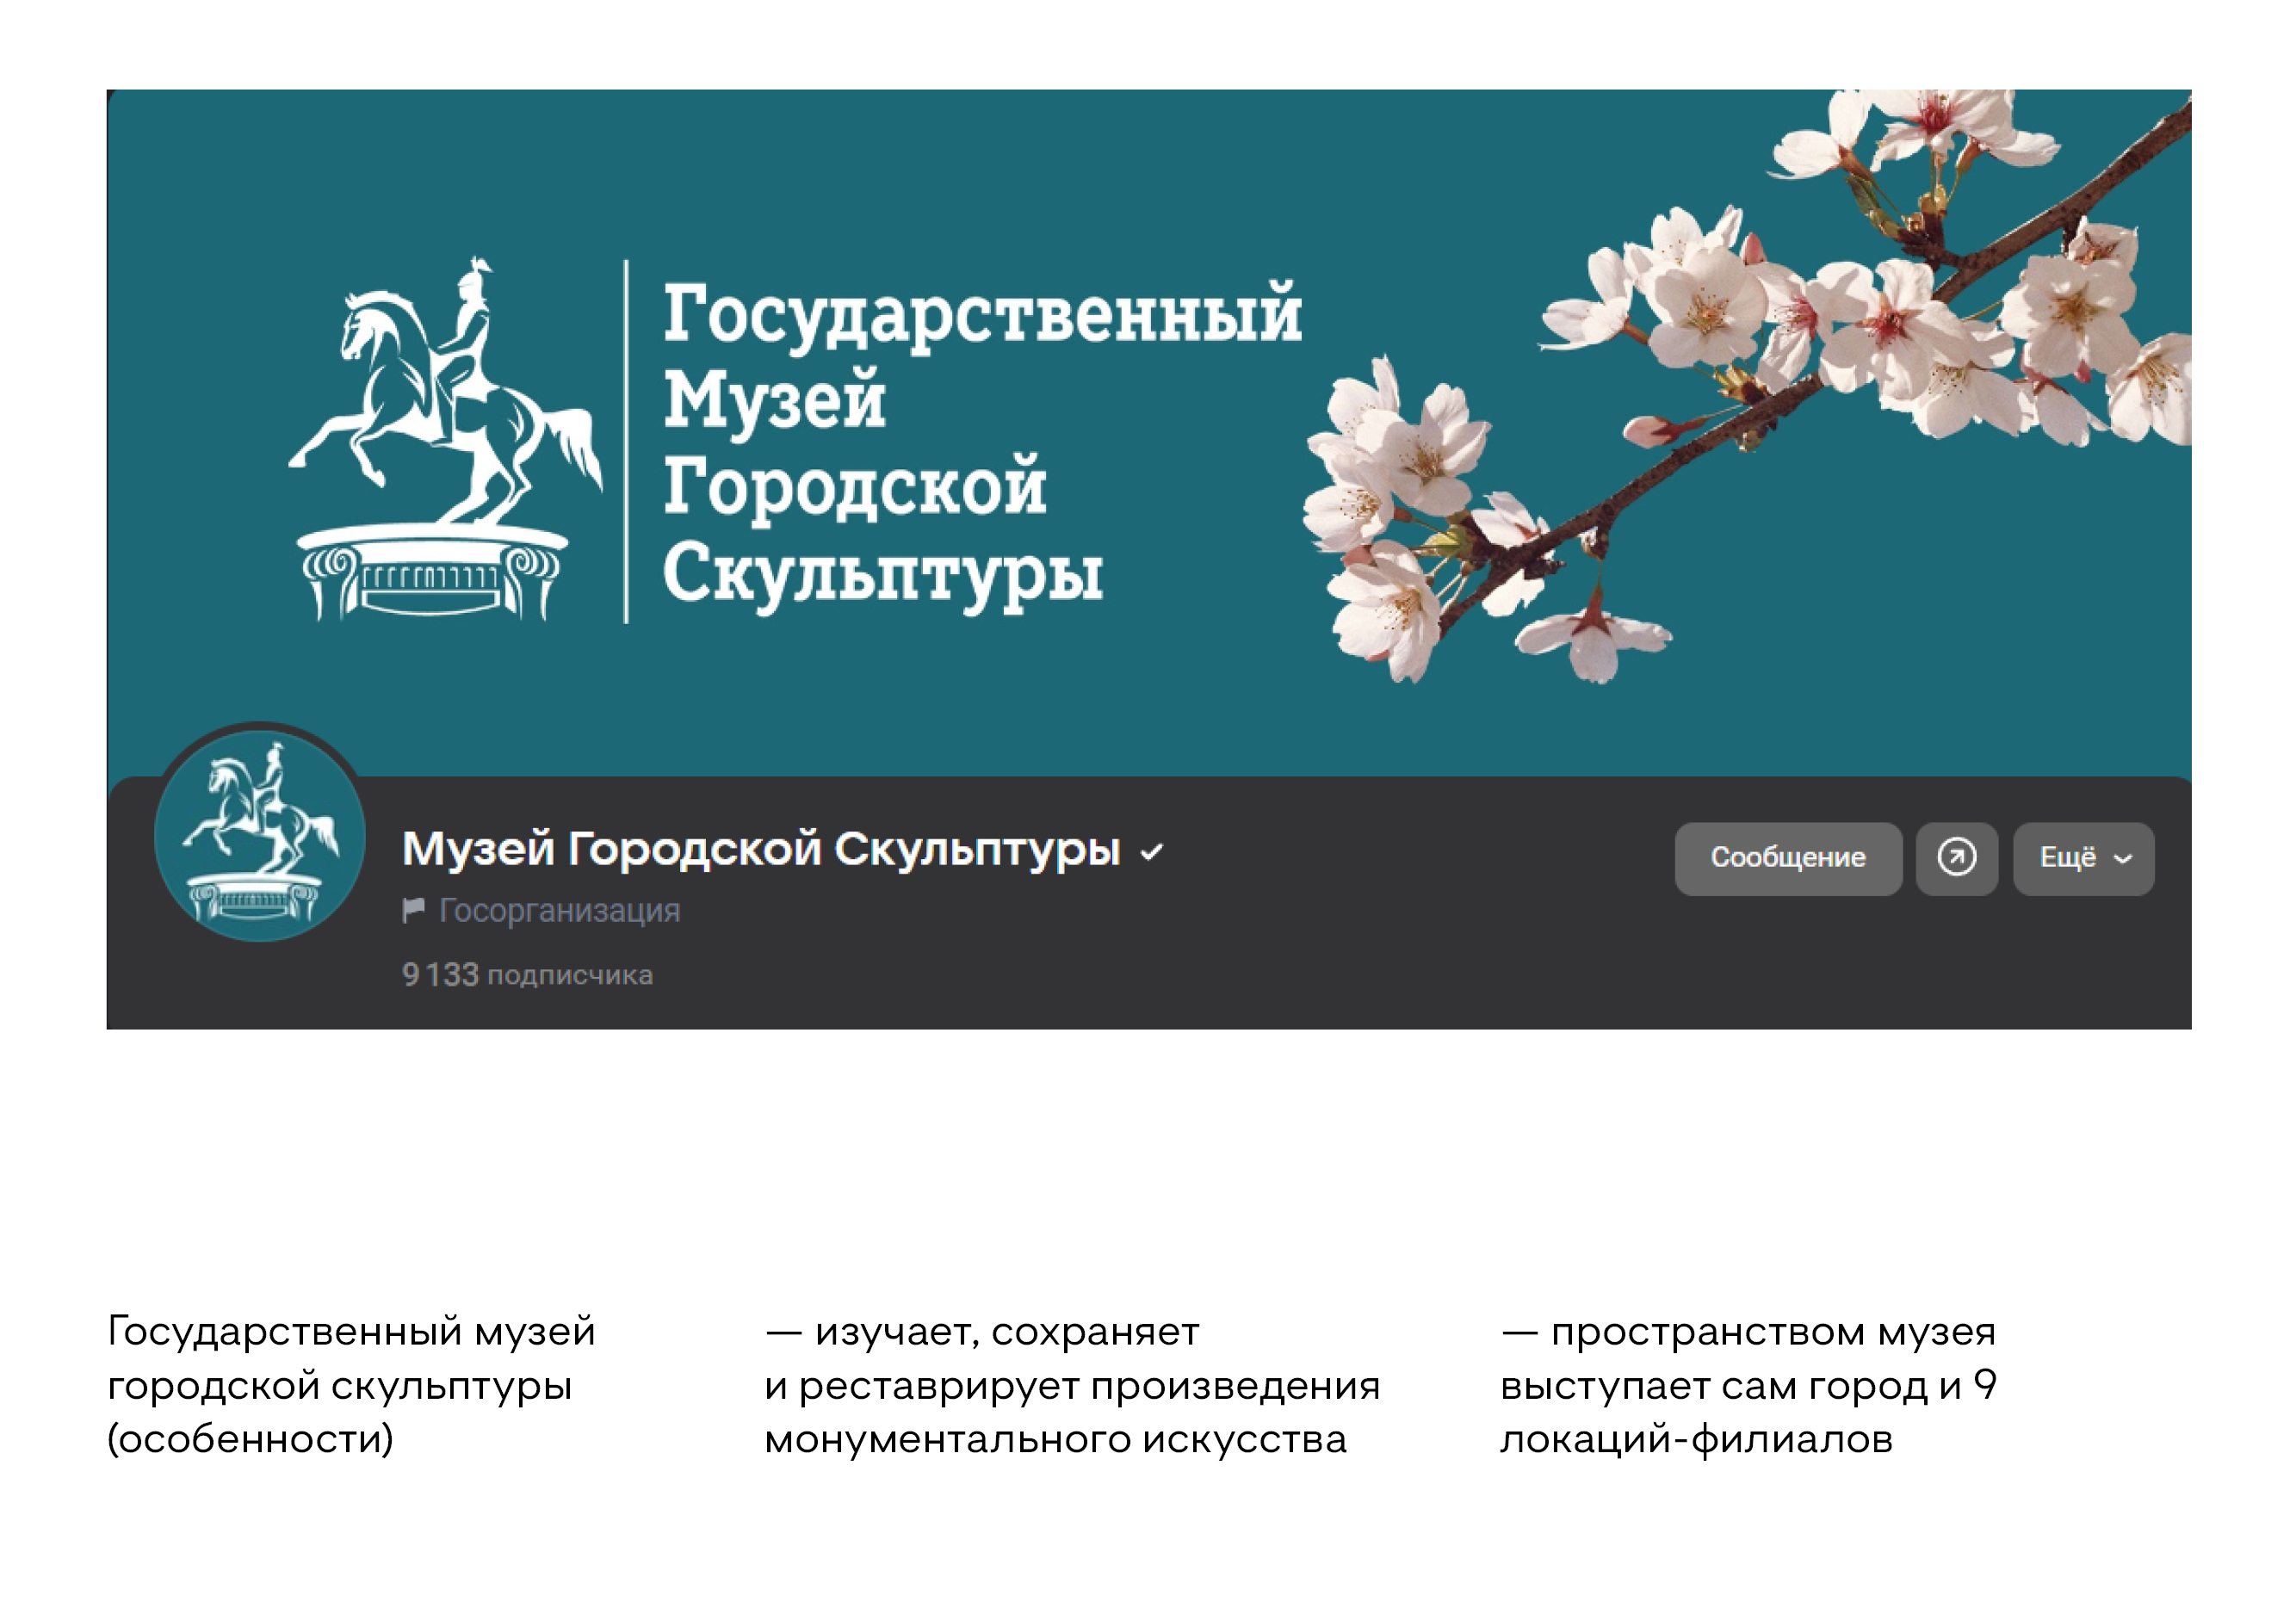
Task: Click the verified checkmark beside page name
Action: pyautogui.click(x=1152, y=852)
